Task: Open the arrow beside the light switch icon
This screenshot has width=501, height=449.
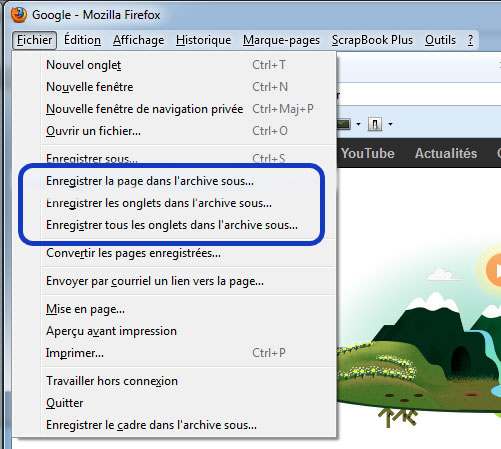Action: tap(390, 124)
